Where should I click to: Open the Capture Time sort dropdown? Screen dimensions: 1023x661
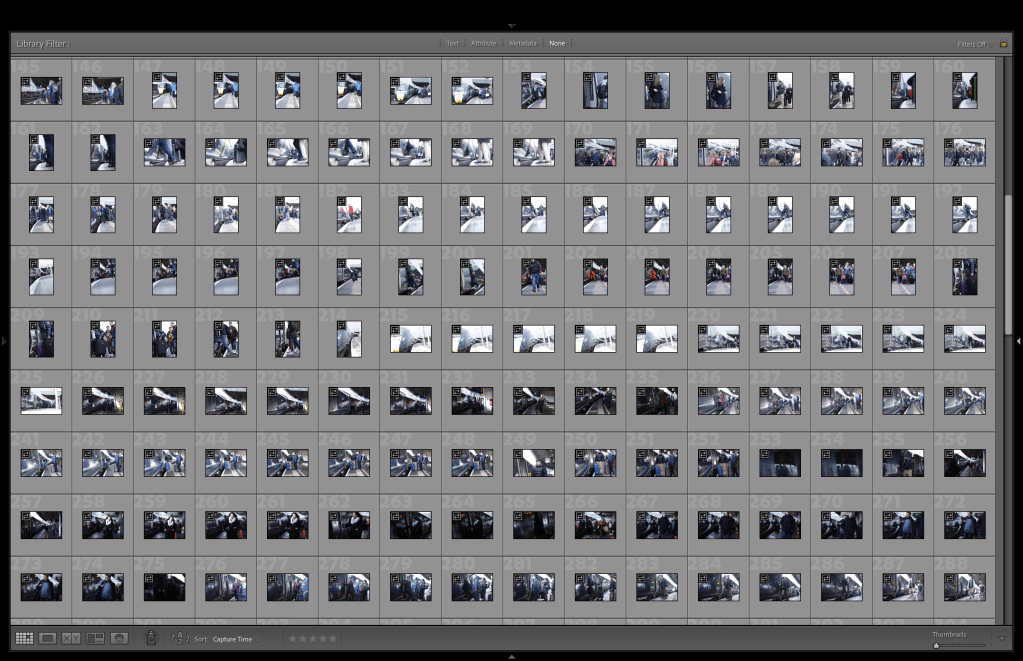(235, 638)
